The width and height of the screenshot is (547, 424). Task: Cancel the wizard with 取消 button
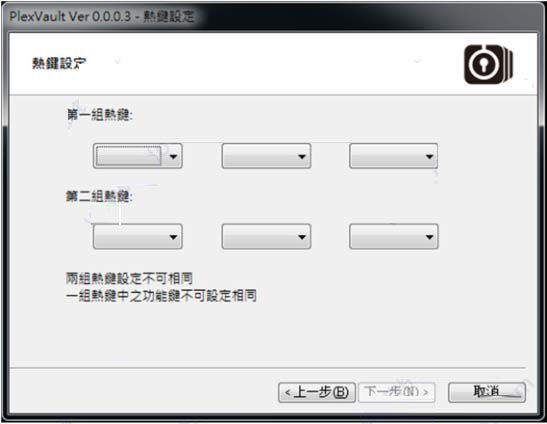coord(487,392)
